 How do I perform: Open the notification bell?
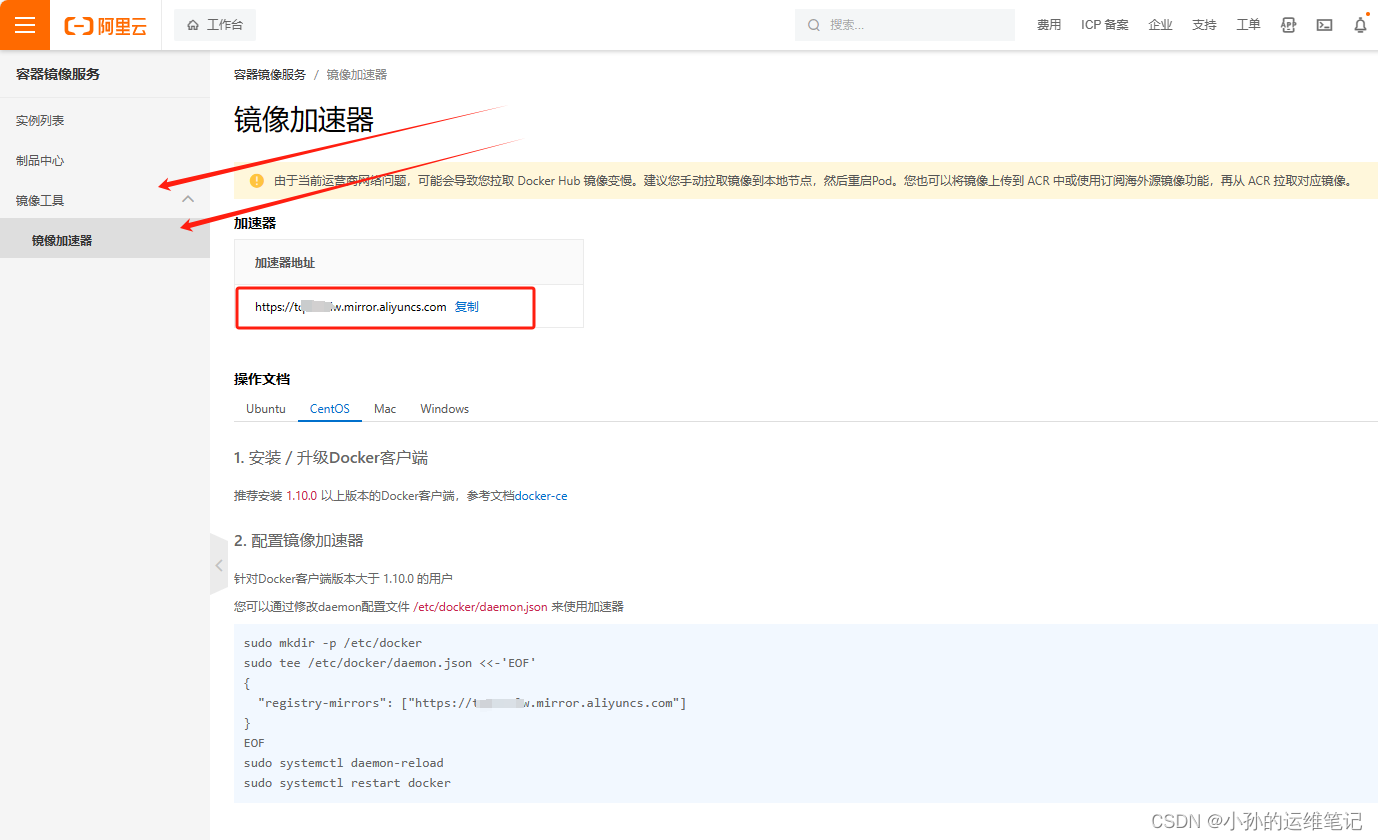pyautogui.click(x=1360, y=25)
